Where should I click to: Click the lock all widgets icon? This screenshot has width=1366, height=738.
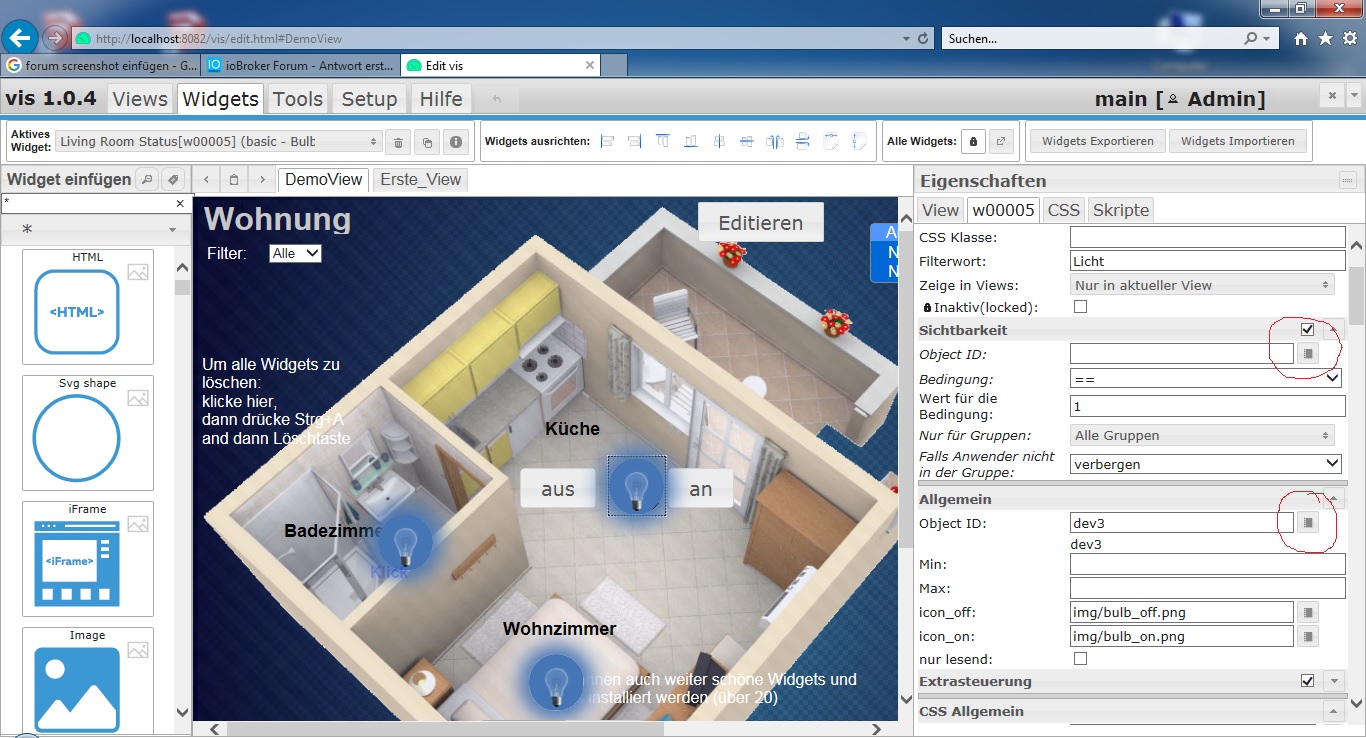[x=973, y=142]
